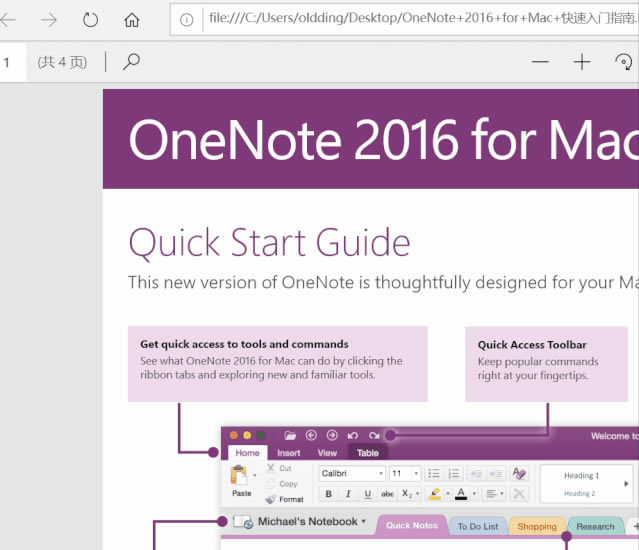
Task: Apply the black font color
Action: [461, 494]
